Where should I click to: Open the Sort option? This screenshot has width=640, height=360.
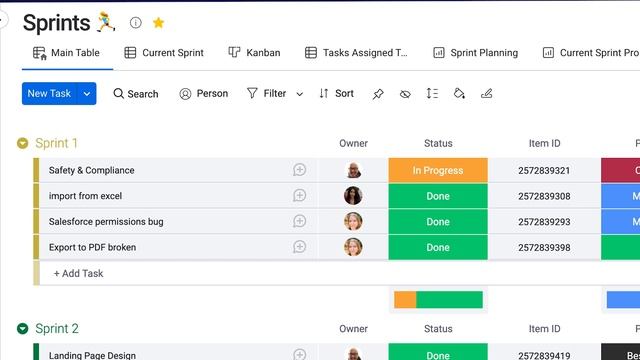tap(336, 94)
